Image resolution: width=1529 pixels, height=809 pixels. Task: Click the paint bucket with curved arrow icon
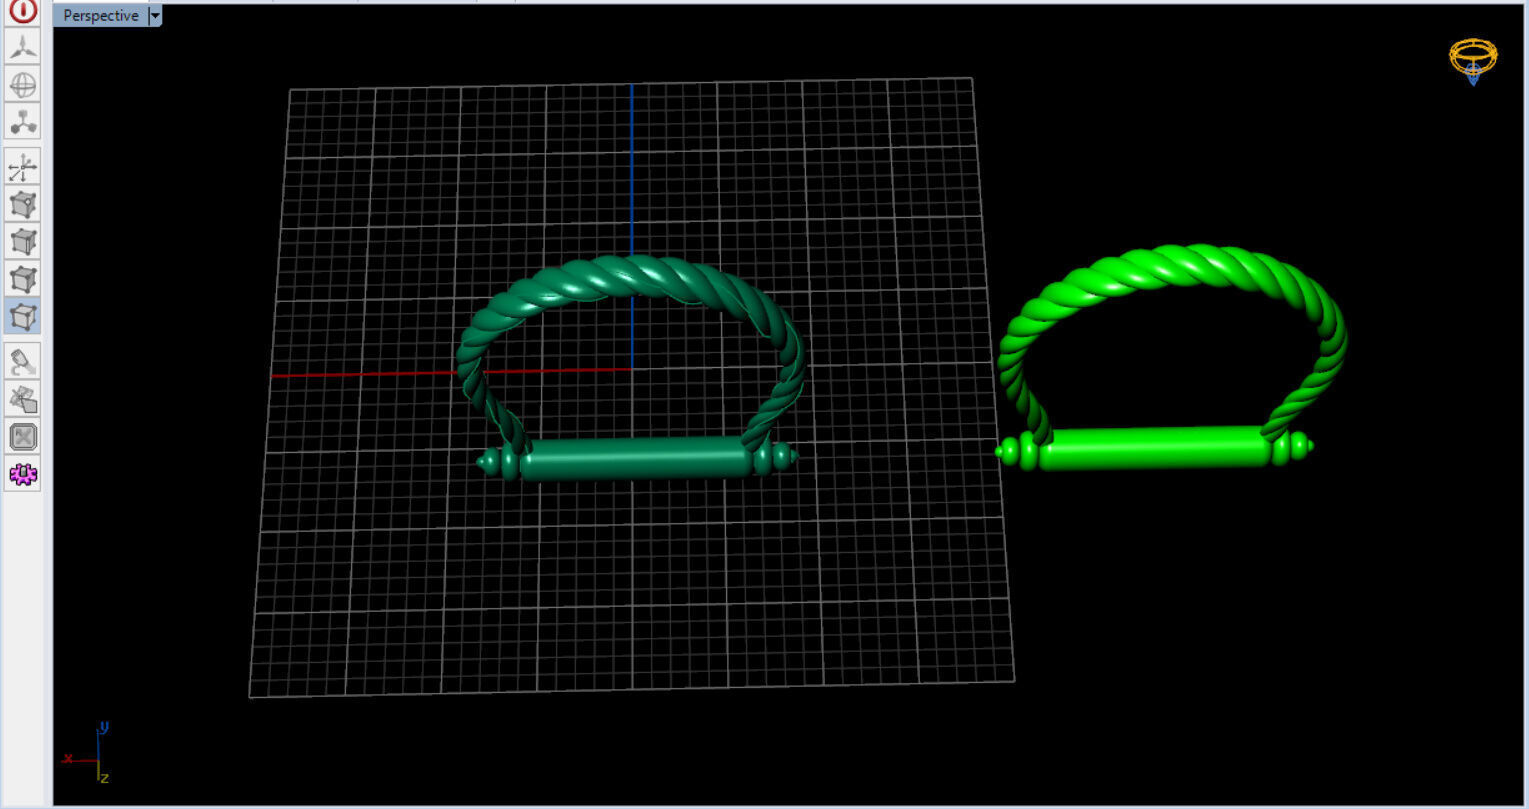[23, 361]
